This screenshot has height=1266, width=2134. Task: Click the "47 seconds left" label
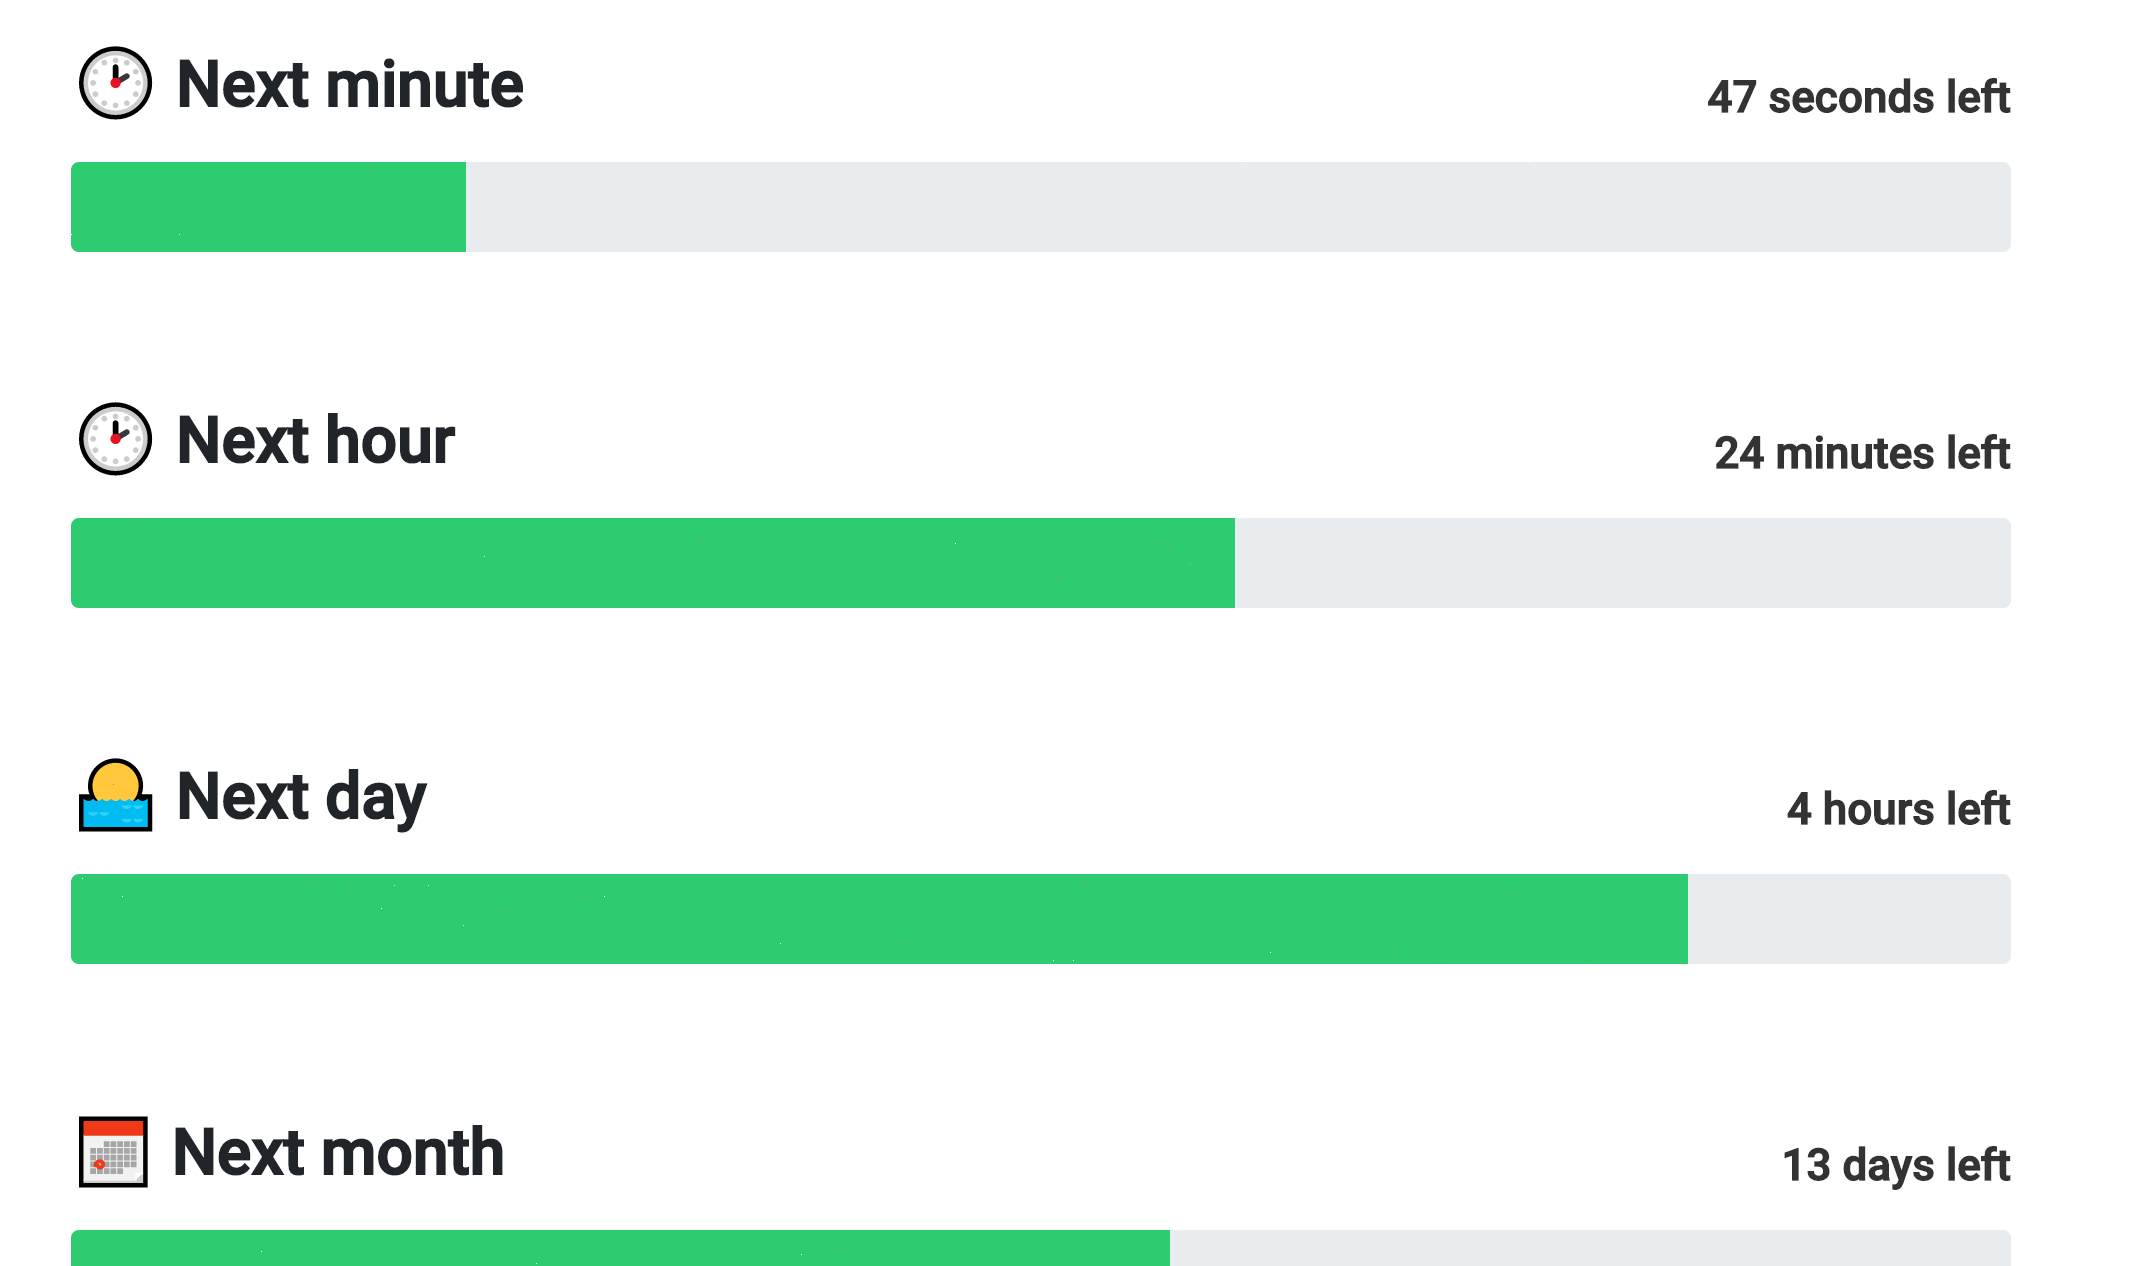click(x=1858, y=97)
